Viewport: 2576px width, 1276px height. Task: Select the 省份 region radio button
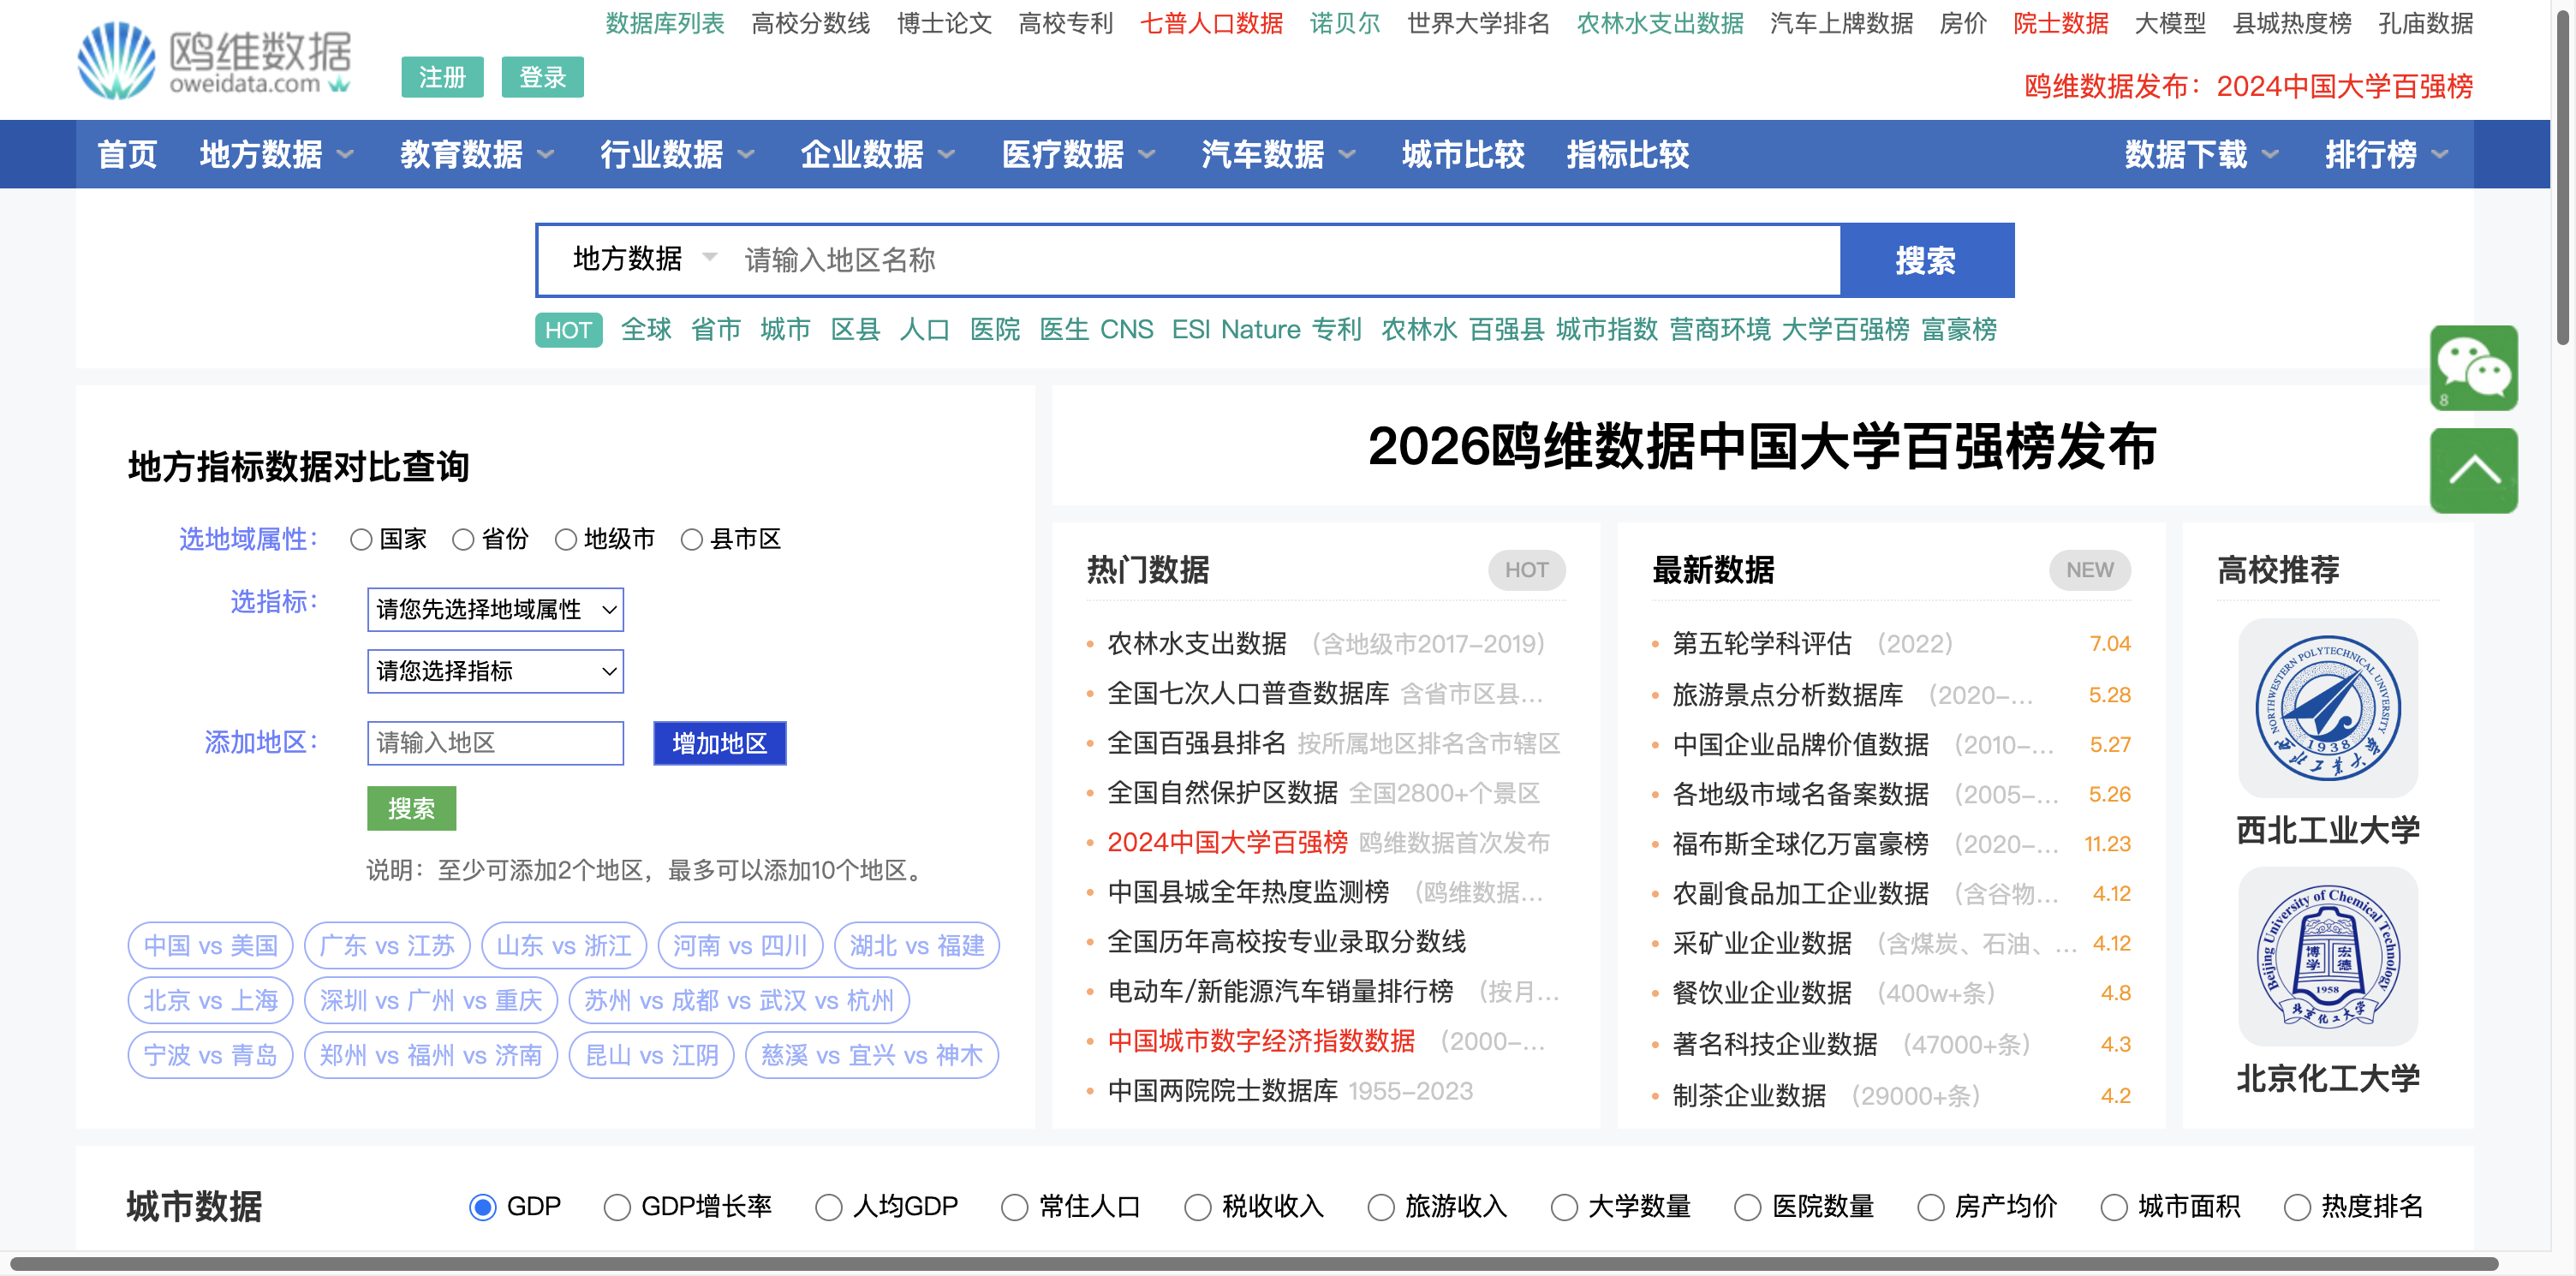(463, 540)
